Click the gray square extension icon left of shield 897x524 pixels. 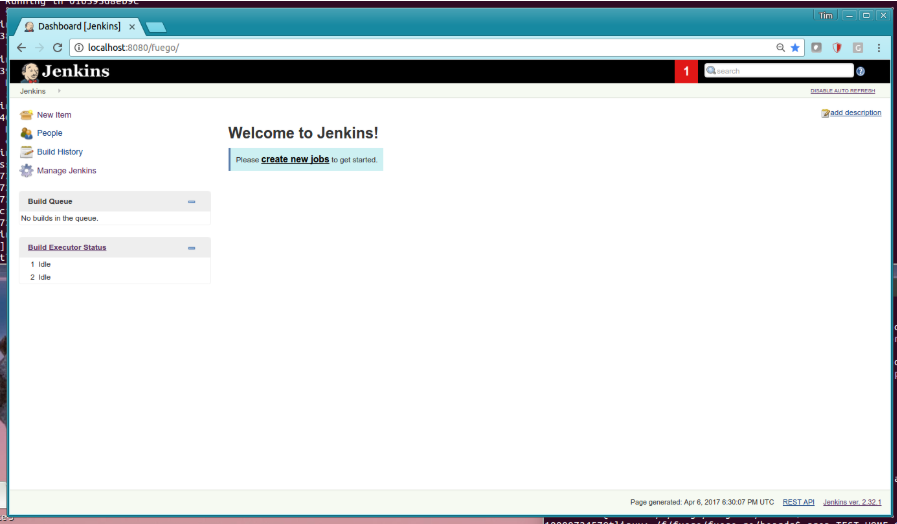tap(816, 47)
